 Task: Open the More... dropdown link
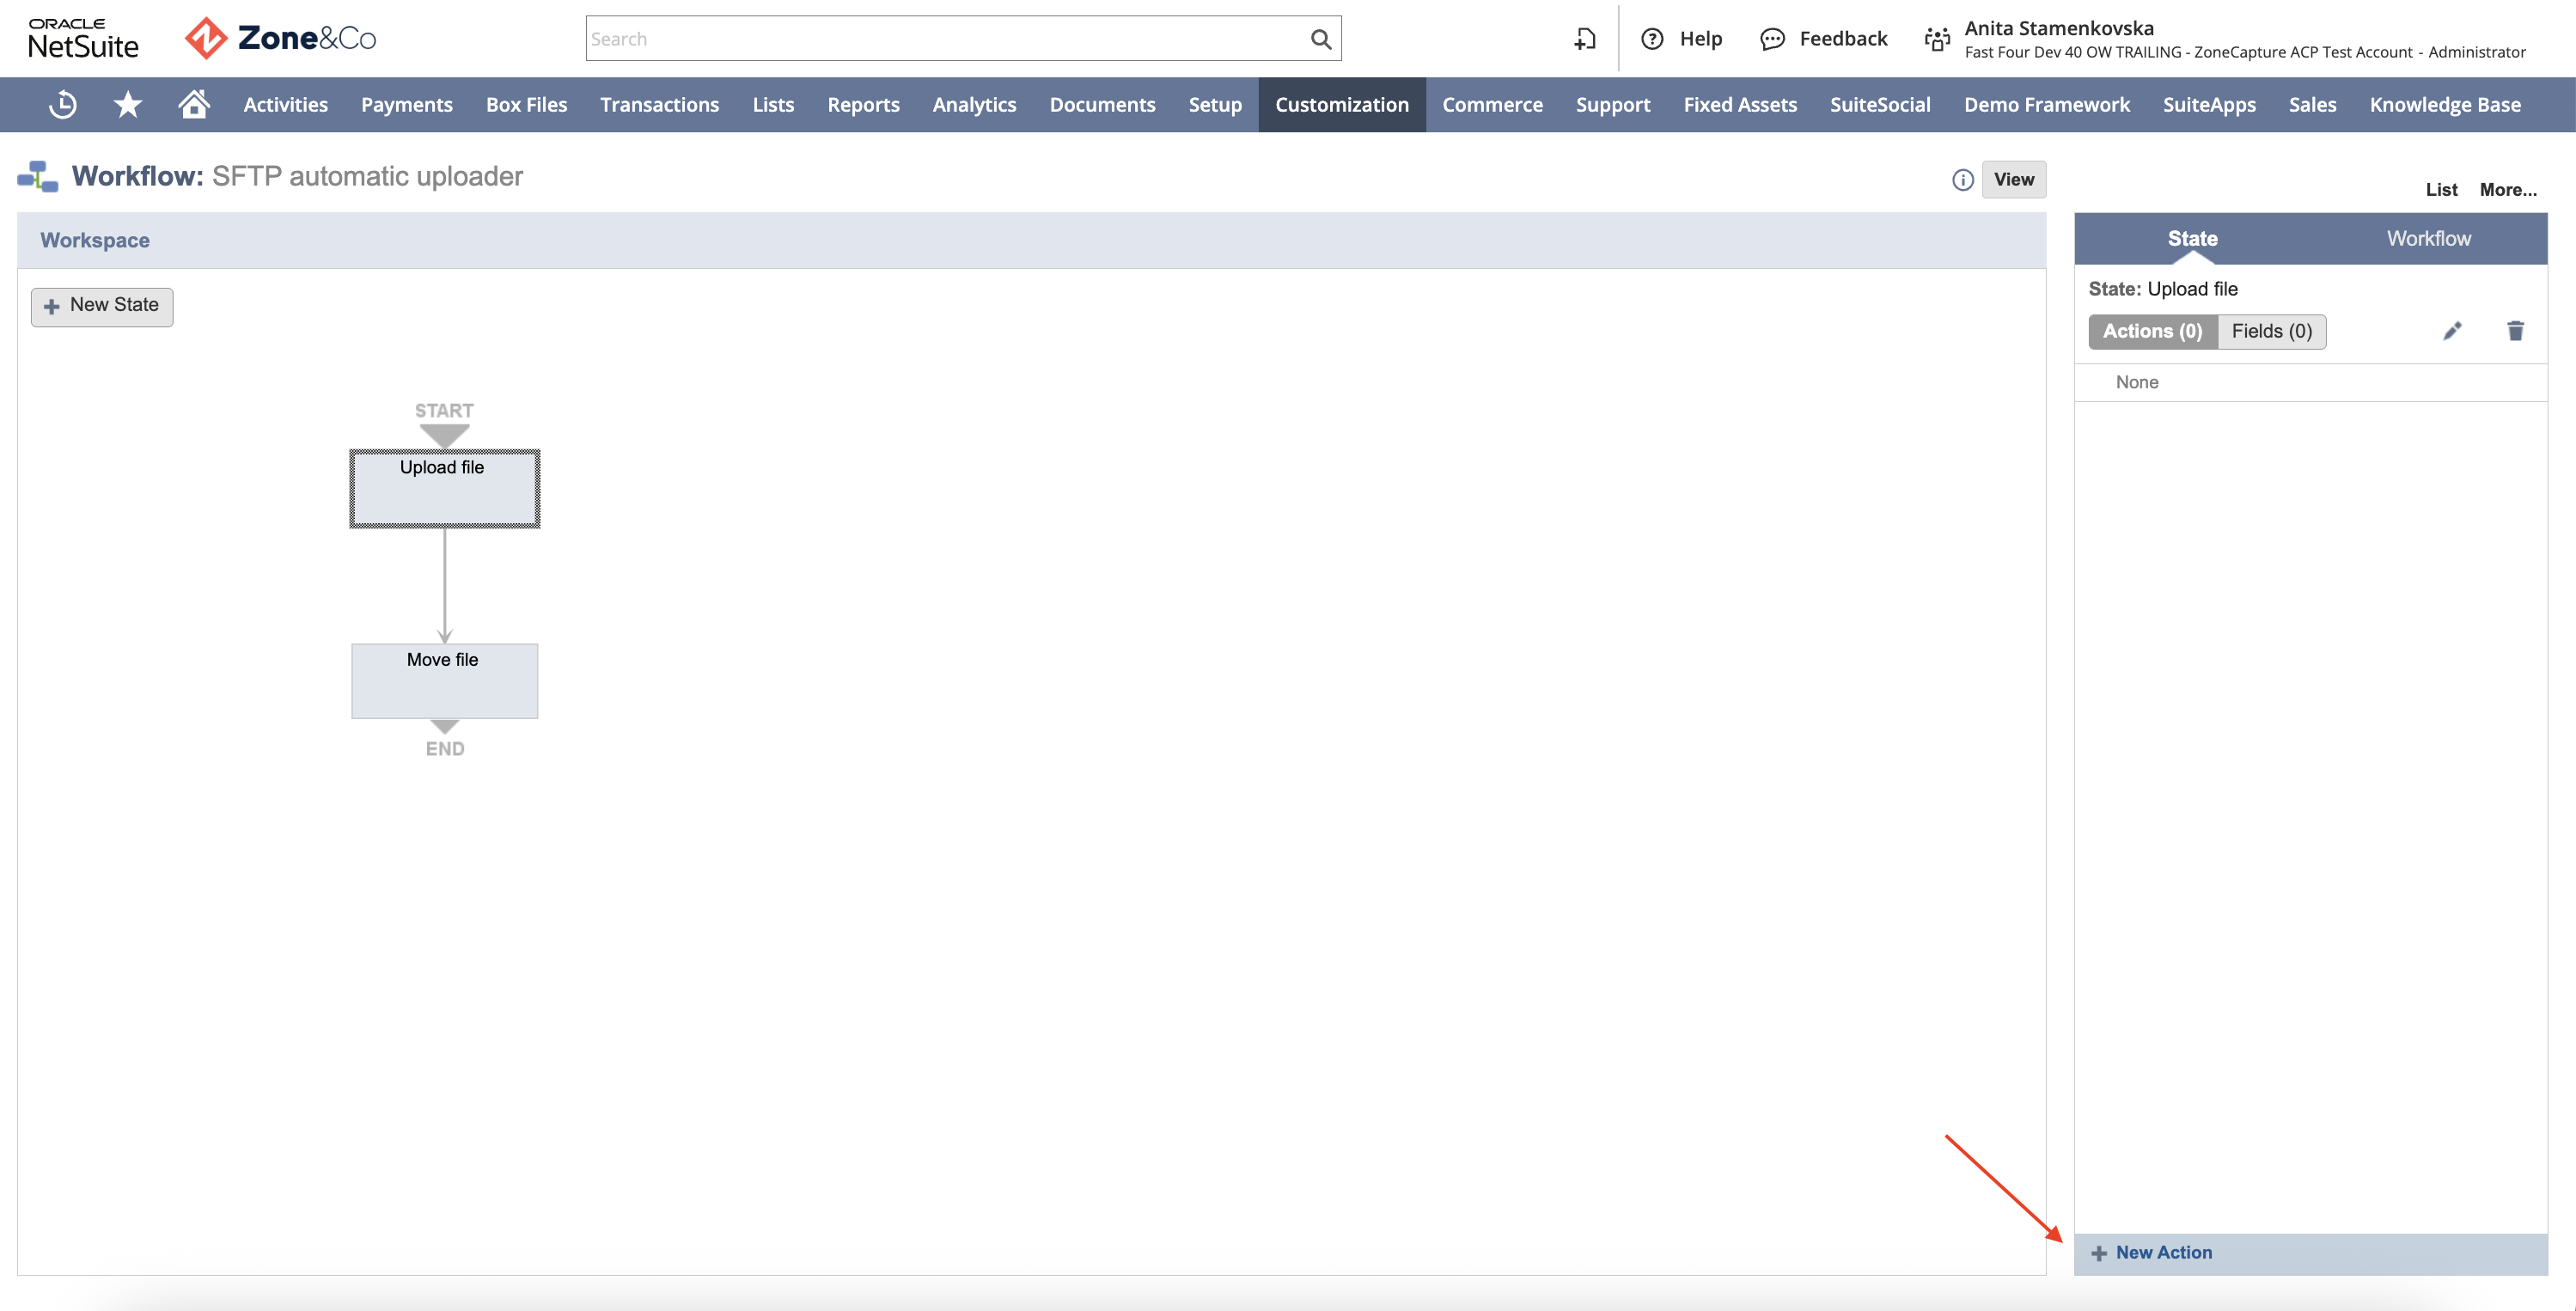2508,190
